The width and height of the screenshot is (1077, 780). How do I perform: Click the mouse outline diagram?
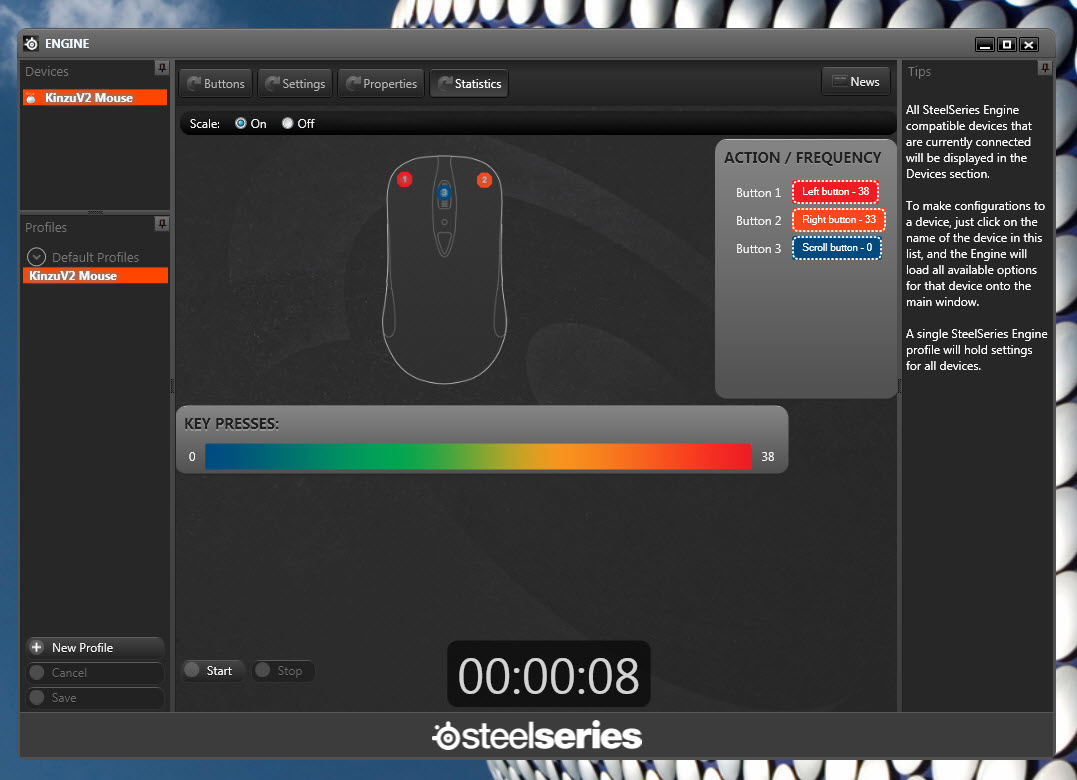[x=444, y=269]
